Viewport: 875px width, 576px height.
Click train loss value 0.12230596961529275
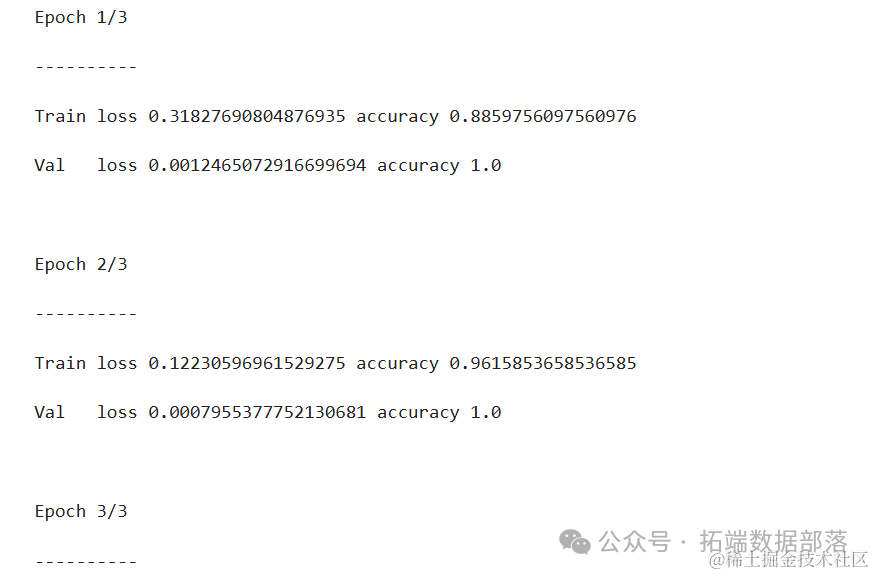pos(247,363)
